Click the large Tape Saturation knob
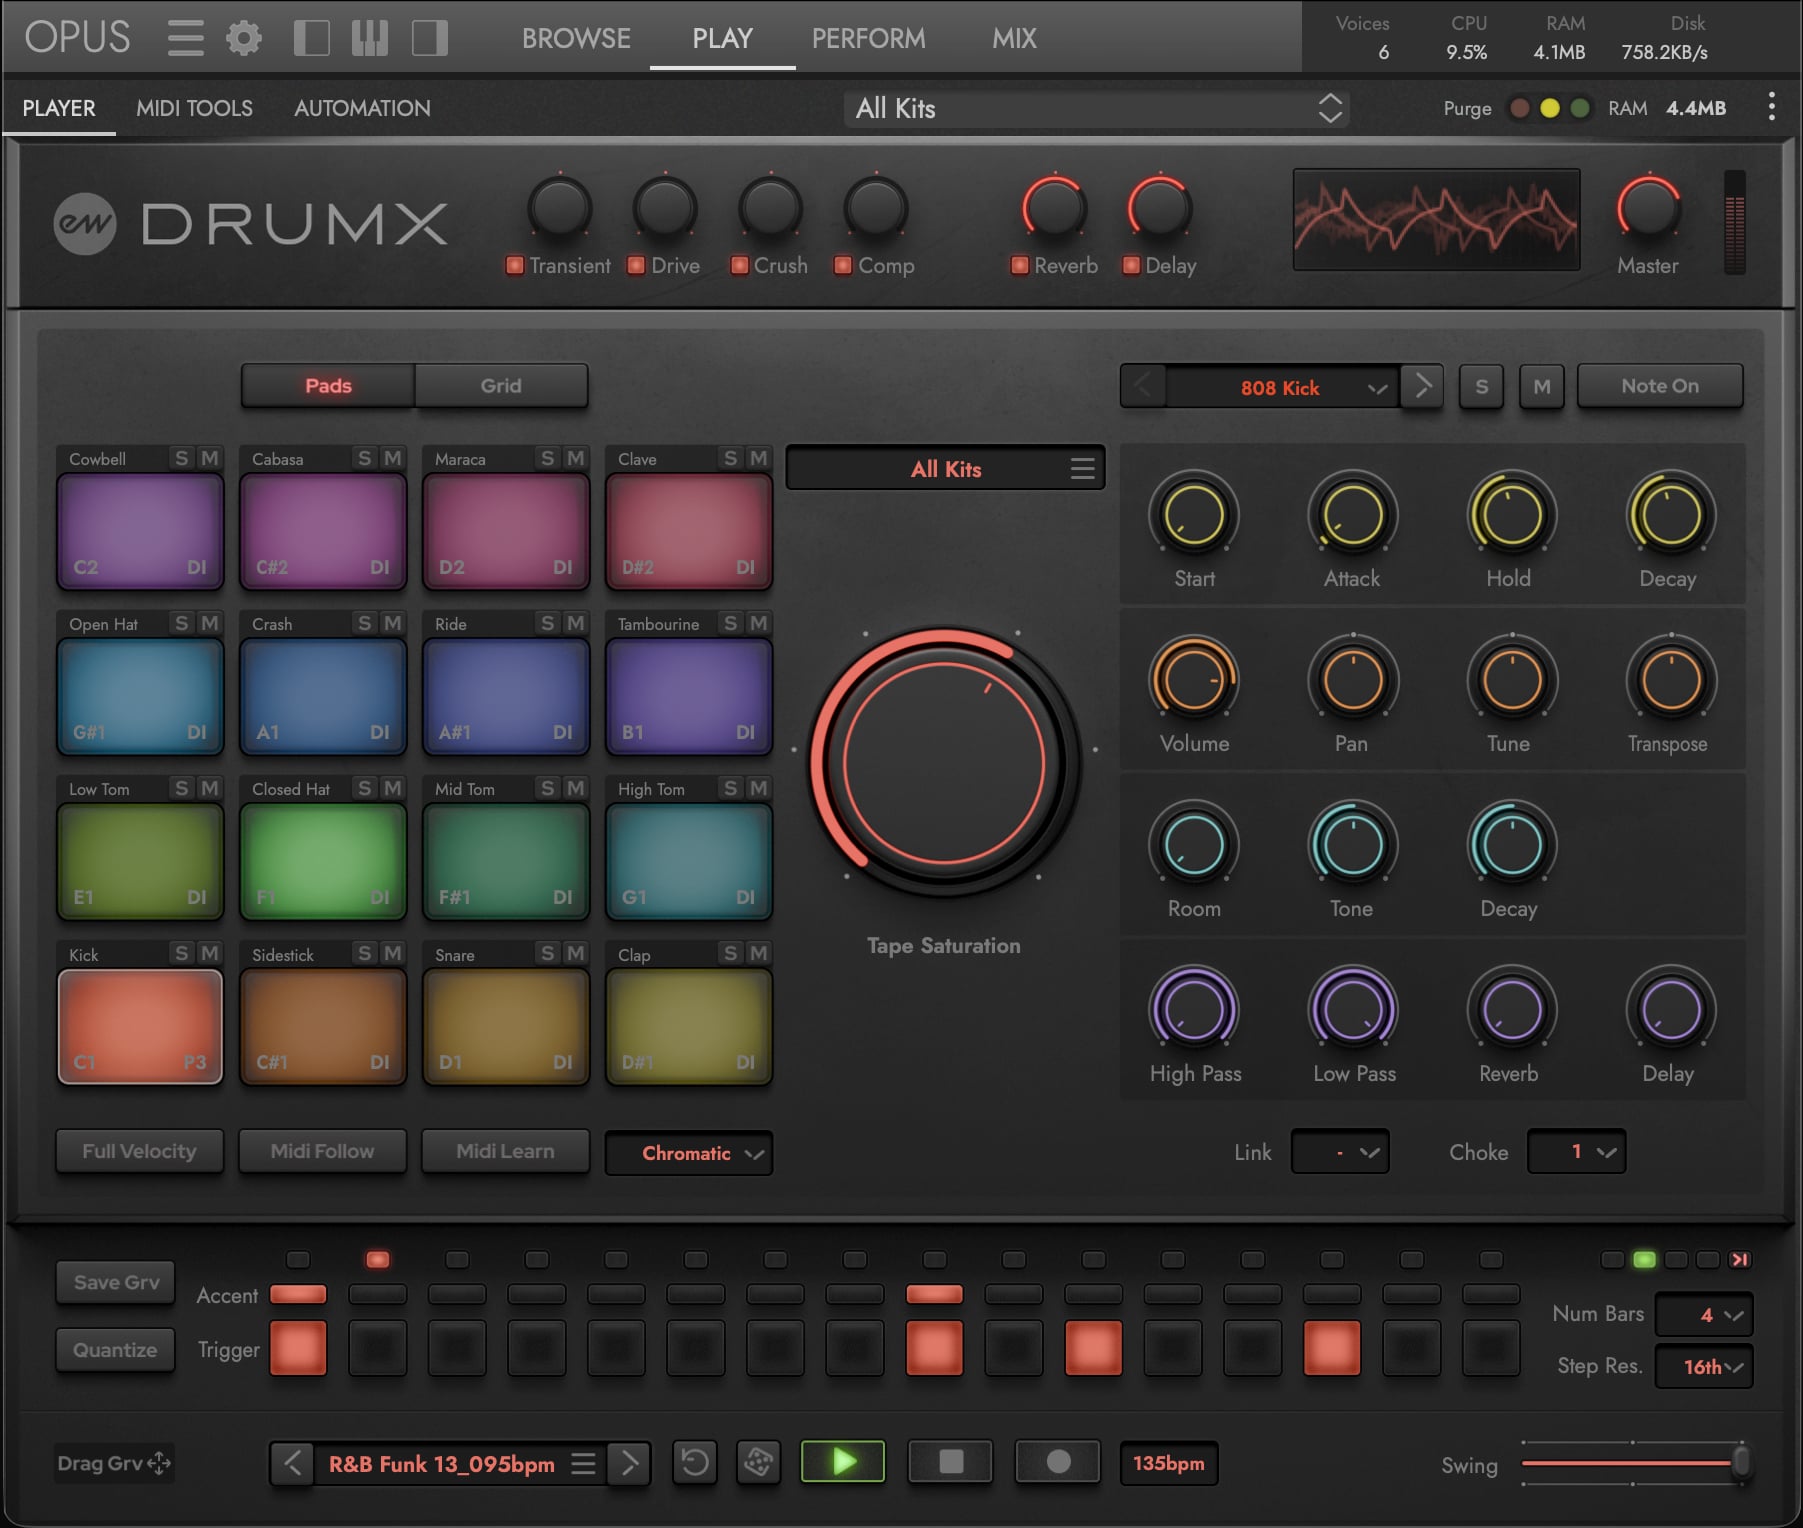This screenshot has height=1528, width=1803. [944, 763]
